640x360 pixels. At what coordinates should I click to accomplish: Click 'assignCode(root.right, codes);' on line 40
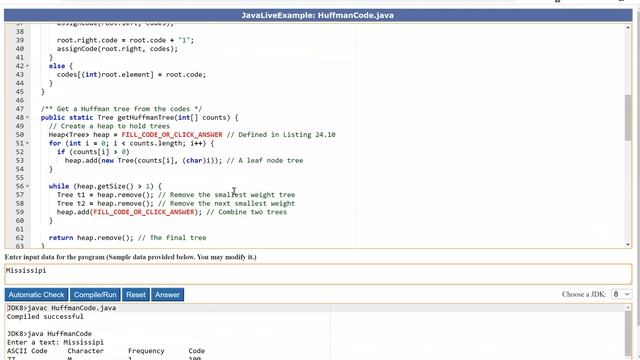point(117,49)
